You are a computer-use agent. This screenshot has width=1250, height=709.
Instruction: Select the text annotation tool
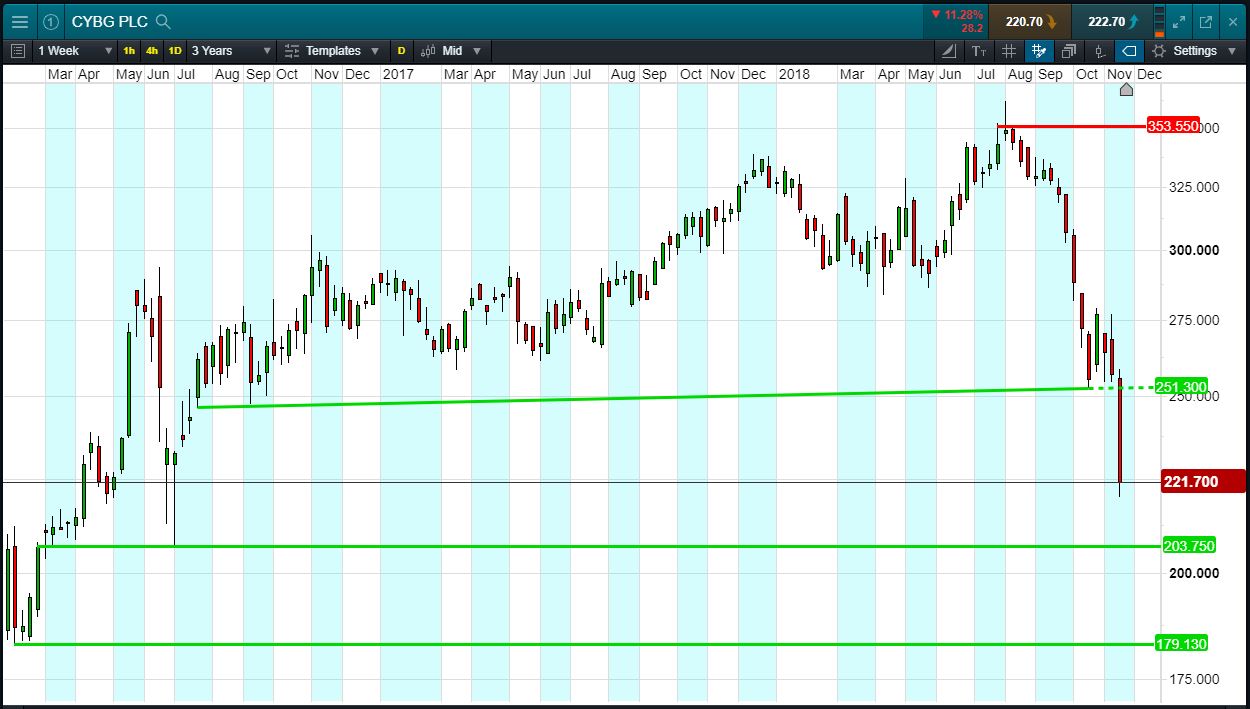pyautogui.click(x=979, y=51)
